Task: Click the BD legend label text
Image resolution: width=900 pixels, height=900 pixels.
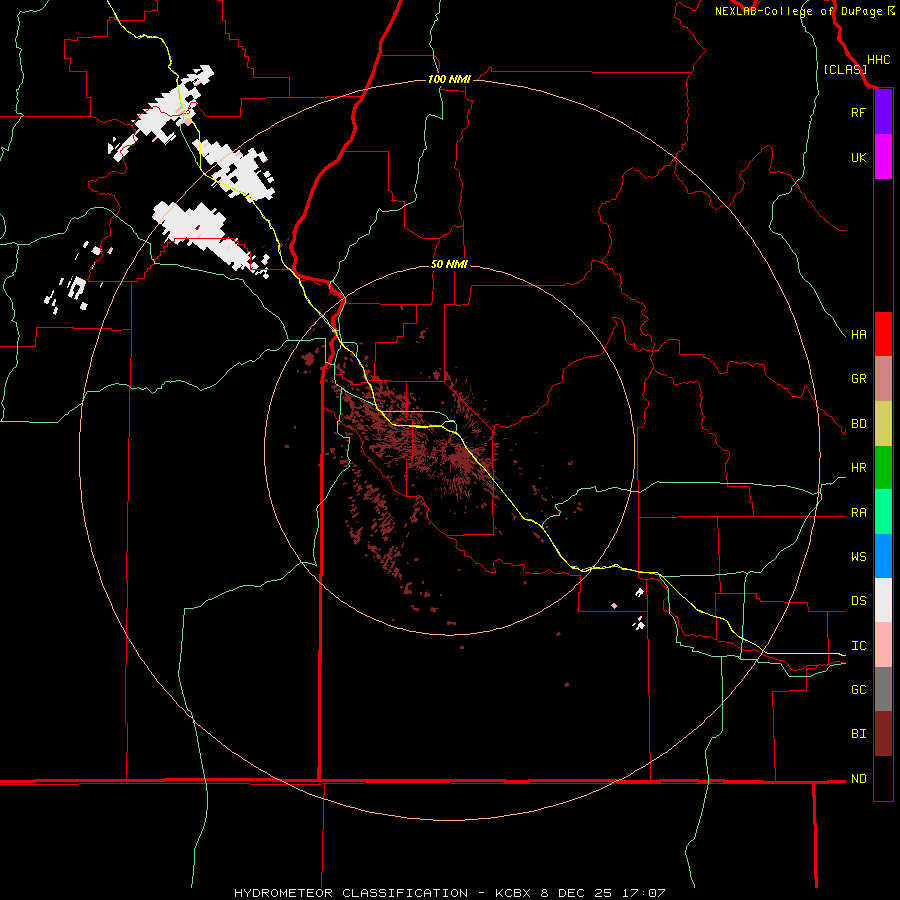Action: click(x=858, y=424)
